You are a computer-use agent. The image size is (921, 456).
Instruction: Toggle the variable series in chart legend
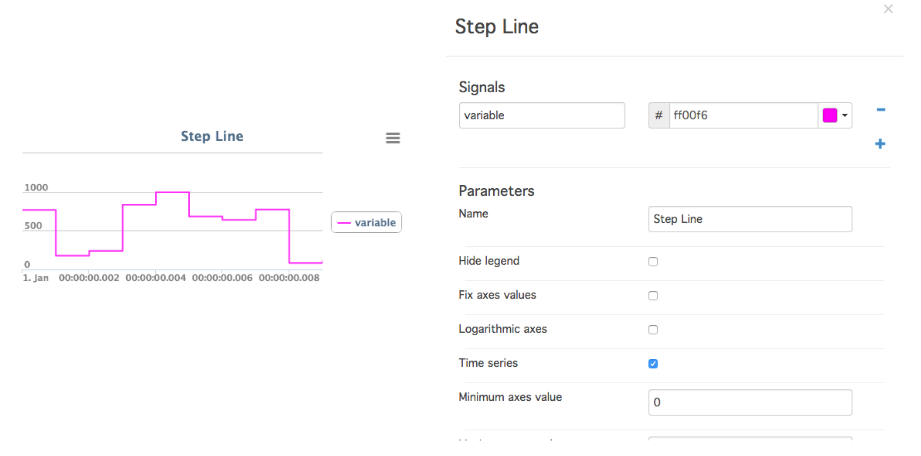point(367,223)
